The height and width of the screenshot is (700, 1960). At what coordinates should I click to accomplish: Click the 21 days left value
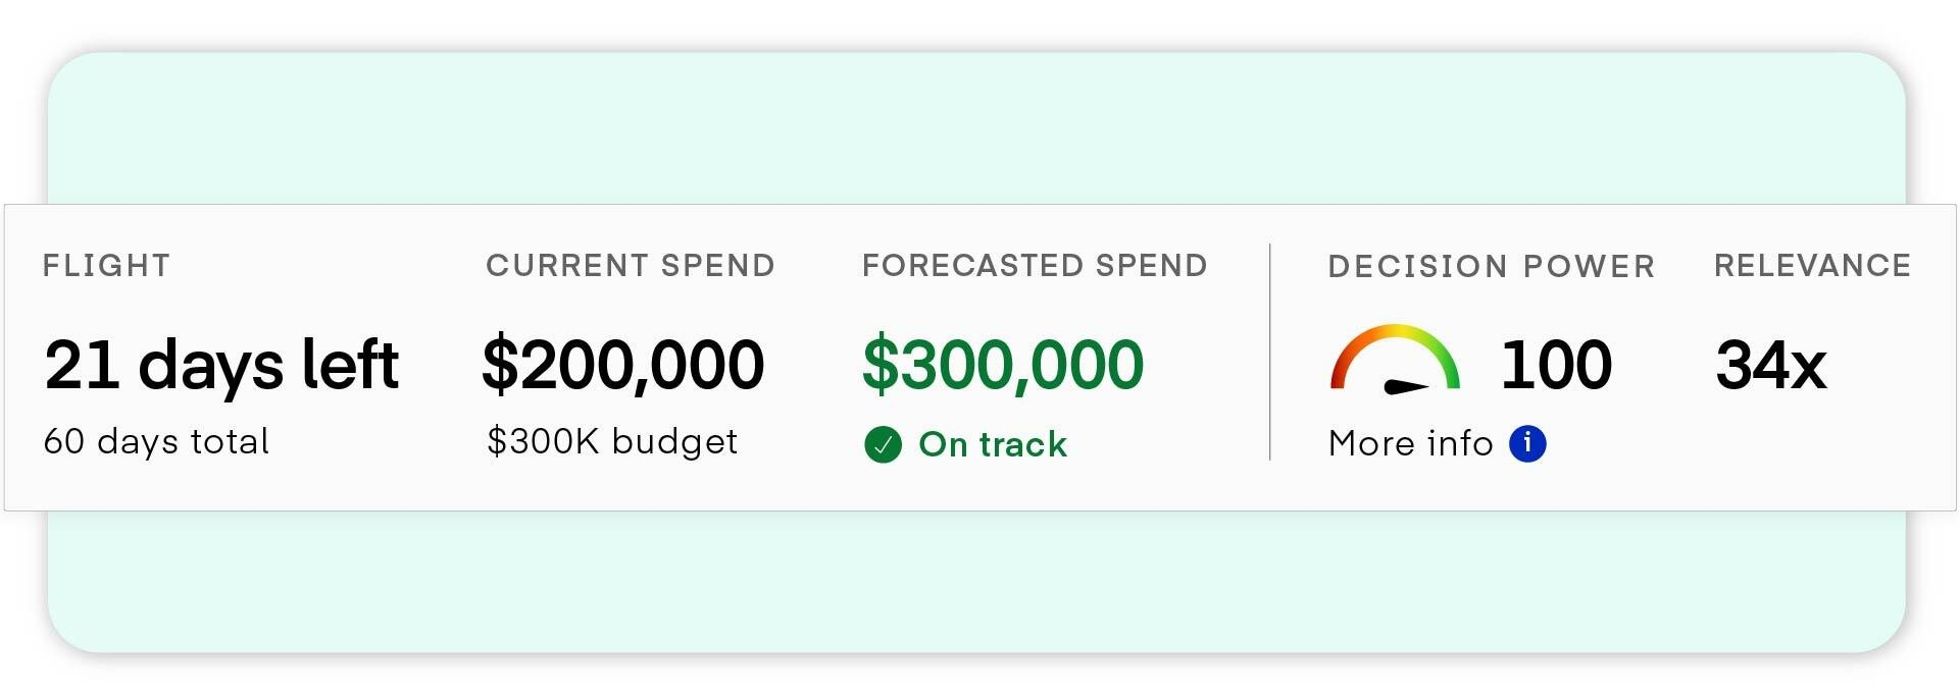point(222,363)
